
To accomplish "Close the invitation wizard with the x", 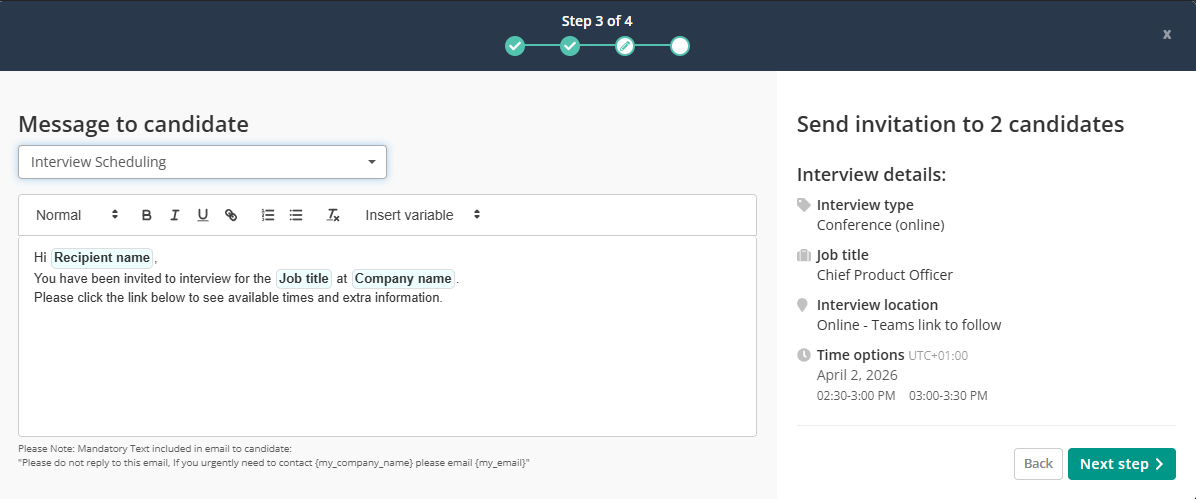I will coord(1166,34).
